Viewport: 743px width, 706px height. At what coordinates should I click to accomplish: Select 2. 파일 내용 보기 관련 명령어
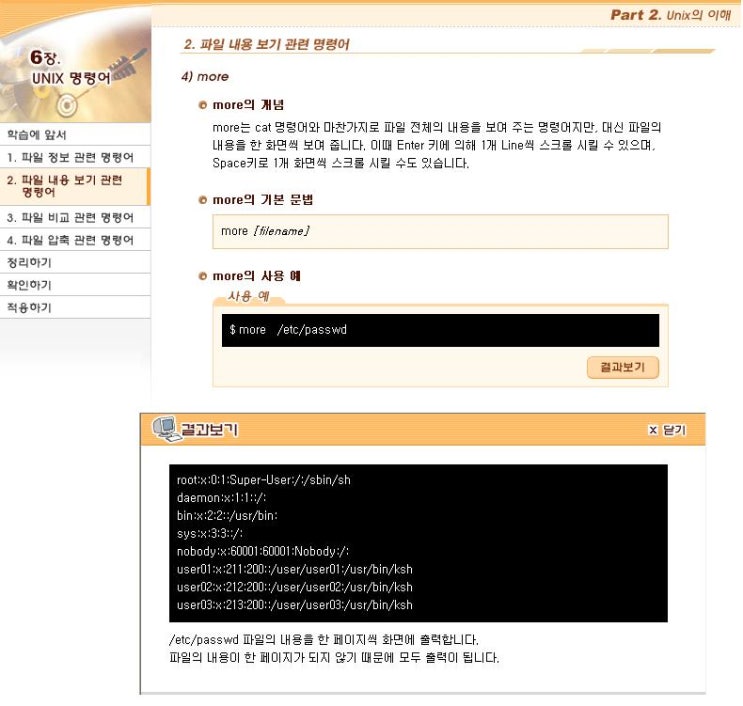click(75, 186)
